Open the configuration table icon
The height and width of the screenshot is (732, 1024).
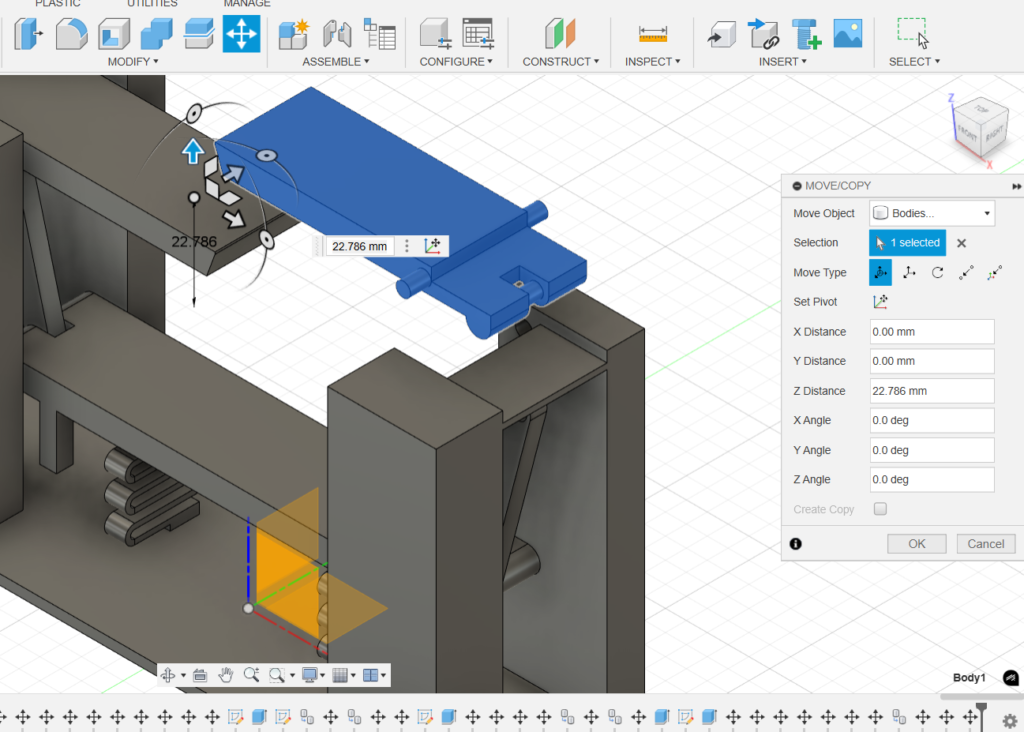[x=478, y=34]
